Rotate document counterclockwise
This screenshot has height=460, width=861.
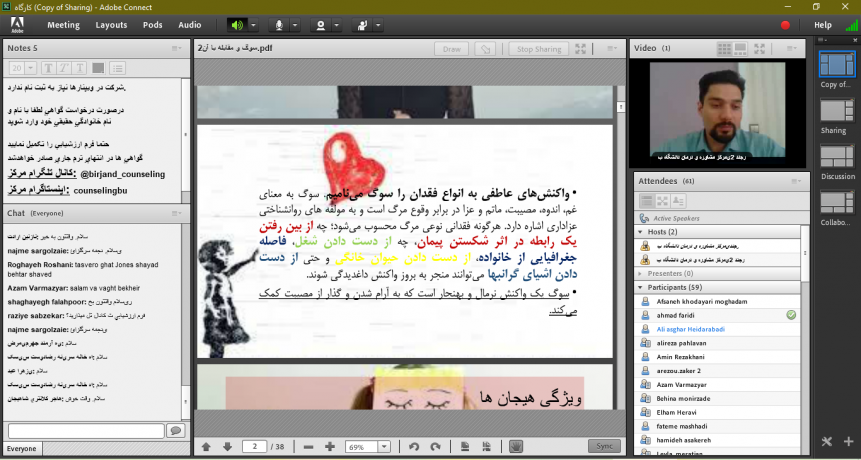pyautogui.click(x=414, y=447)
